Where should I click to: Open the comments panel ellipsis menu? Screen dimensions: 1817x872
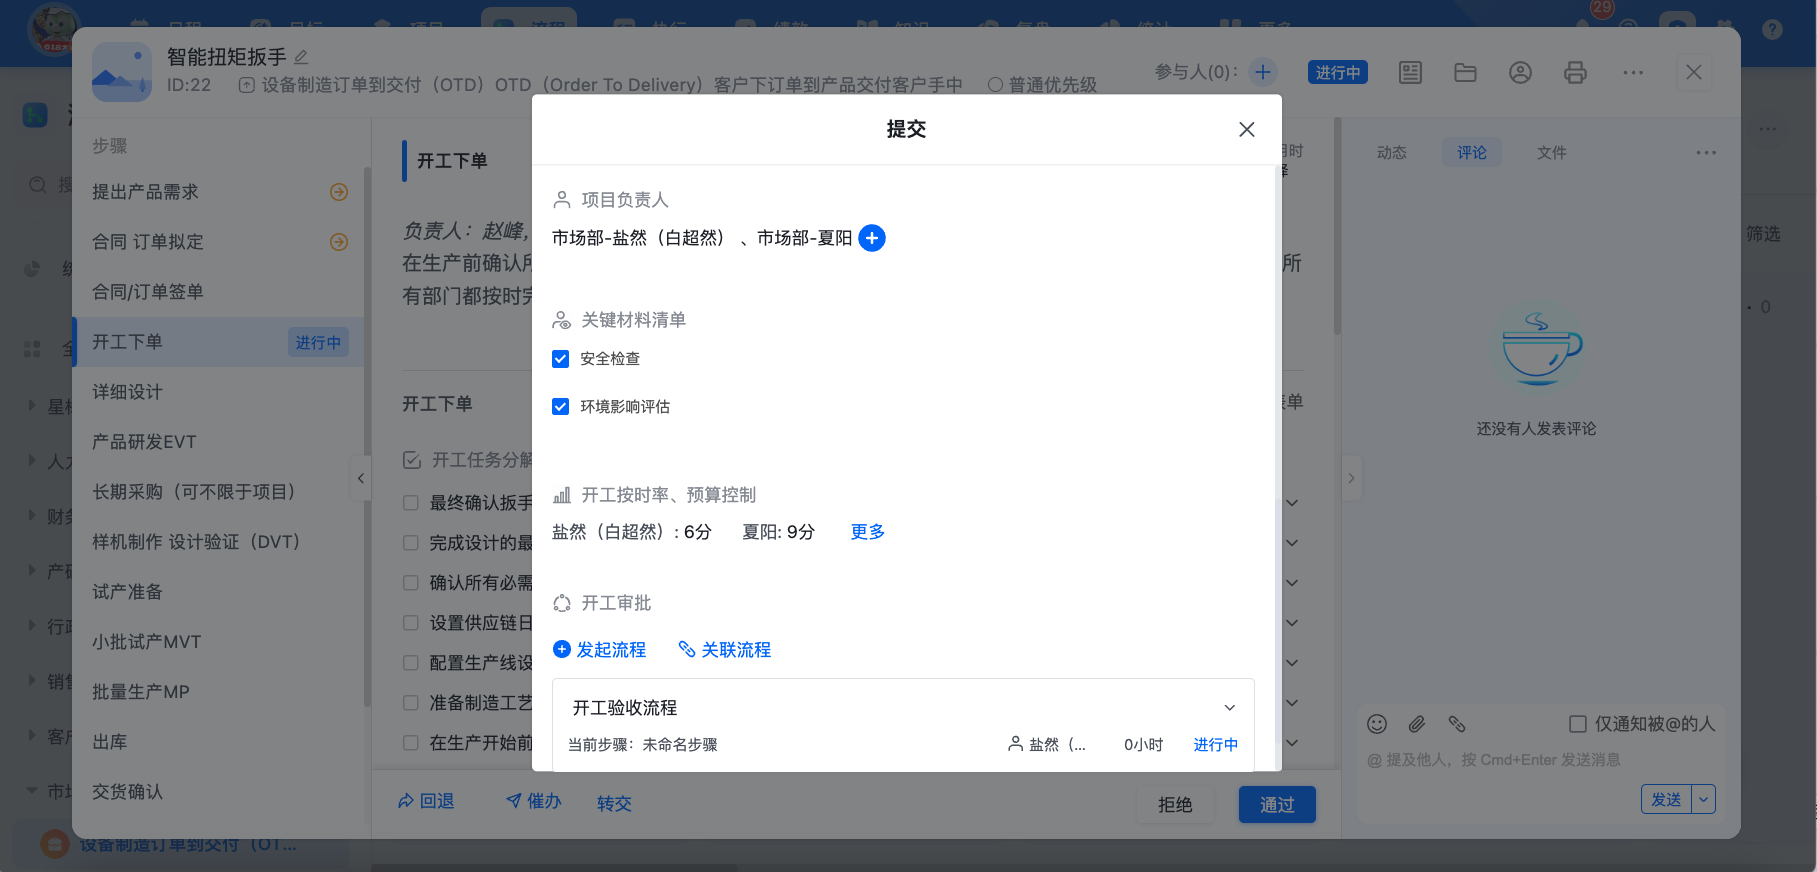[1706, 153]
